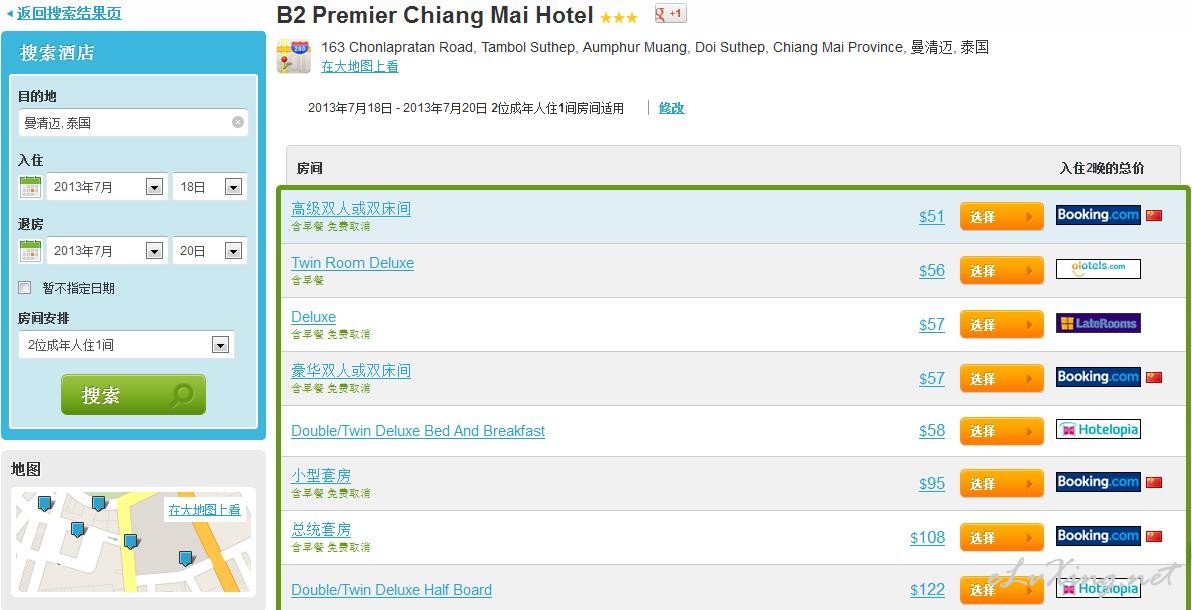
Task: Click the map icon beside hotel address
Action: pyautogui.click(x=293, y=56)
